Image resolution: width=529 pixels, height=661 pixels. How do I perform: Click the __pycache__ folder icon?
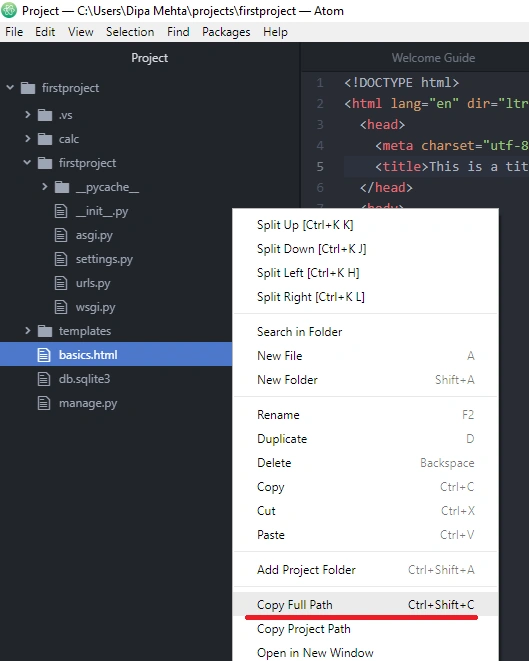pos(62,187)
